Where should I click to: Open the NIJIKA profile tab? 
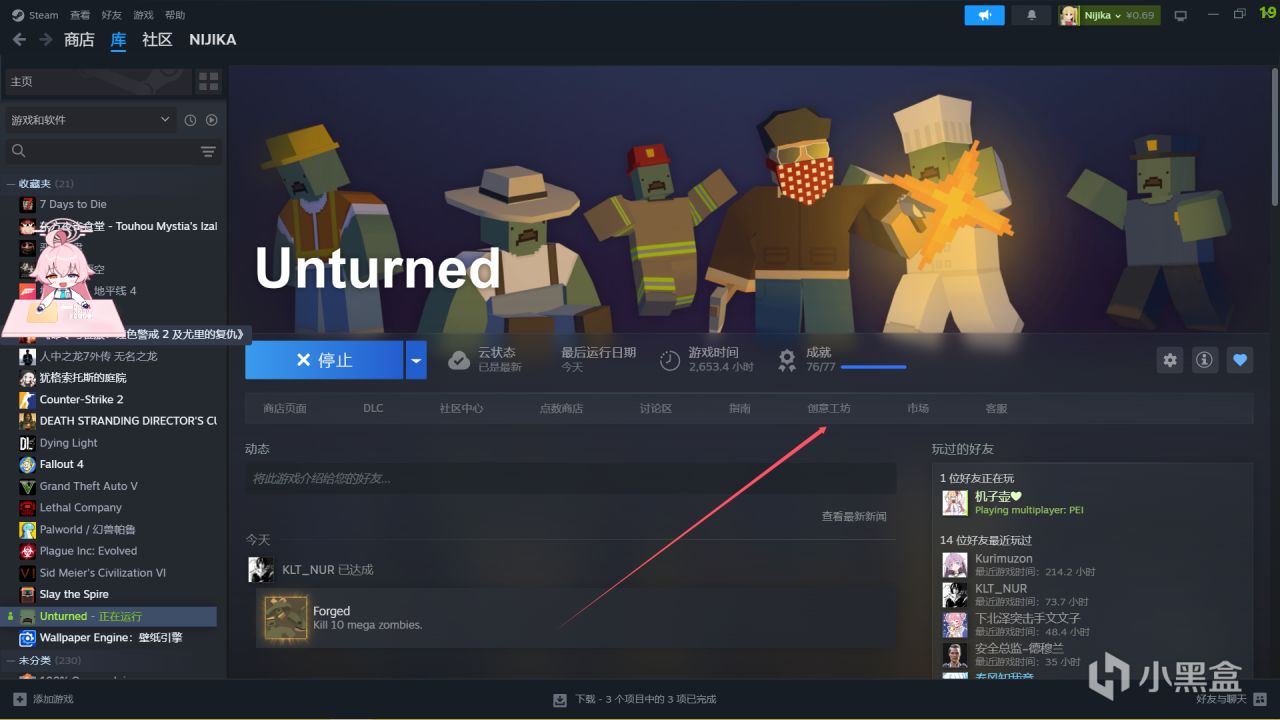(213, 40)
